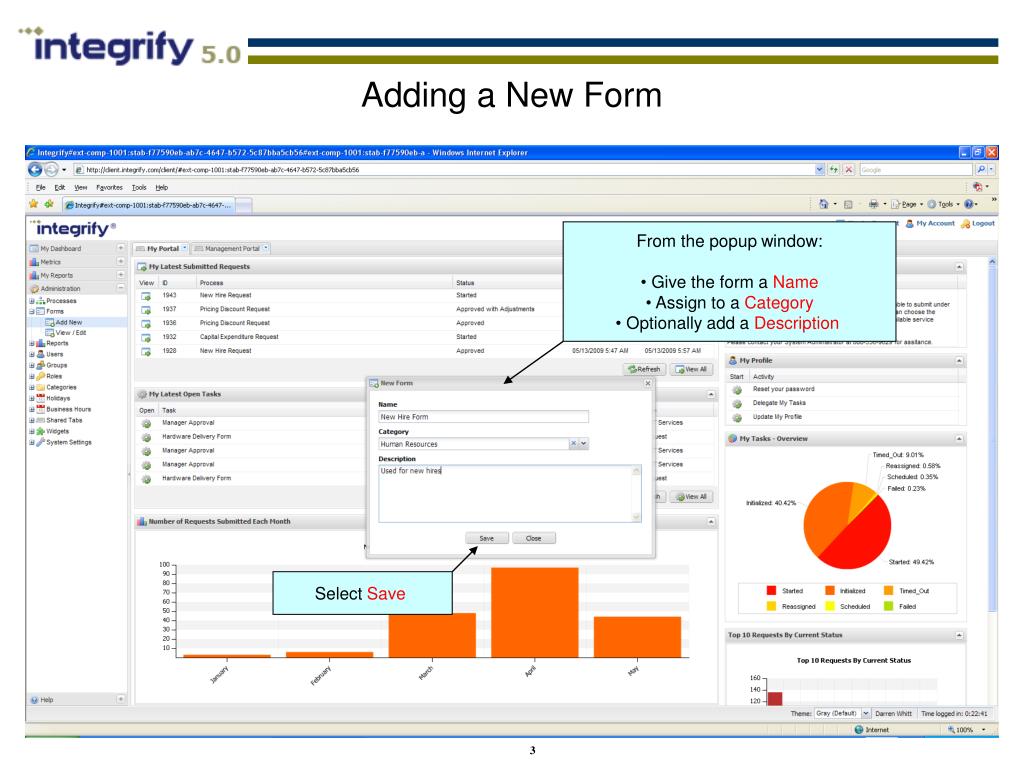Clear the Category field selection X
1024x768 pixels.
573,443
